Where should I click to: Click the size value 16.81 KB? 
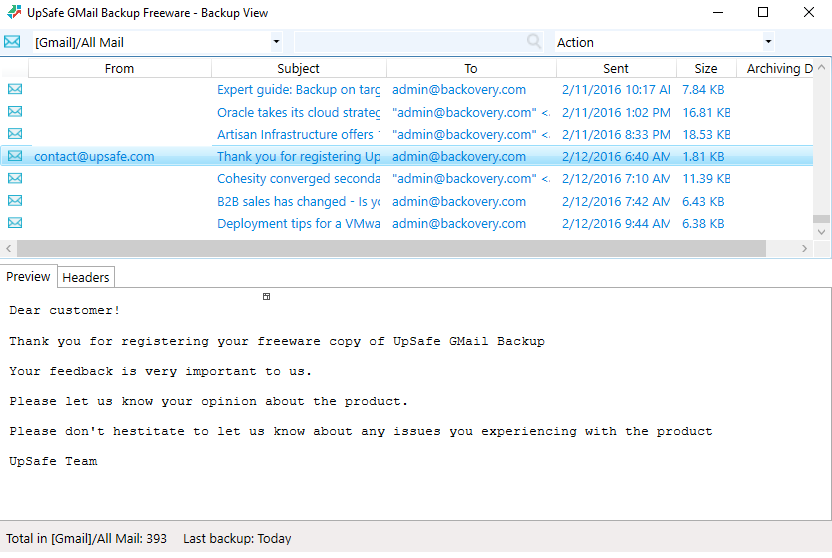tap(706, 112)
